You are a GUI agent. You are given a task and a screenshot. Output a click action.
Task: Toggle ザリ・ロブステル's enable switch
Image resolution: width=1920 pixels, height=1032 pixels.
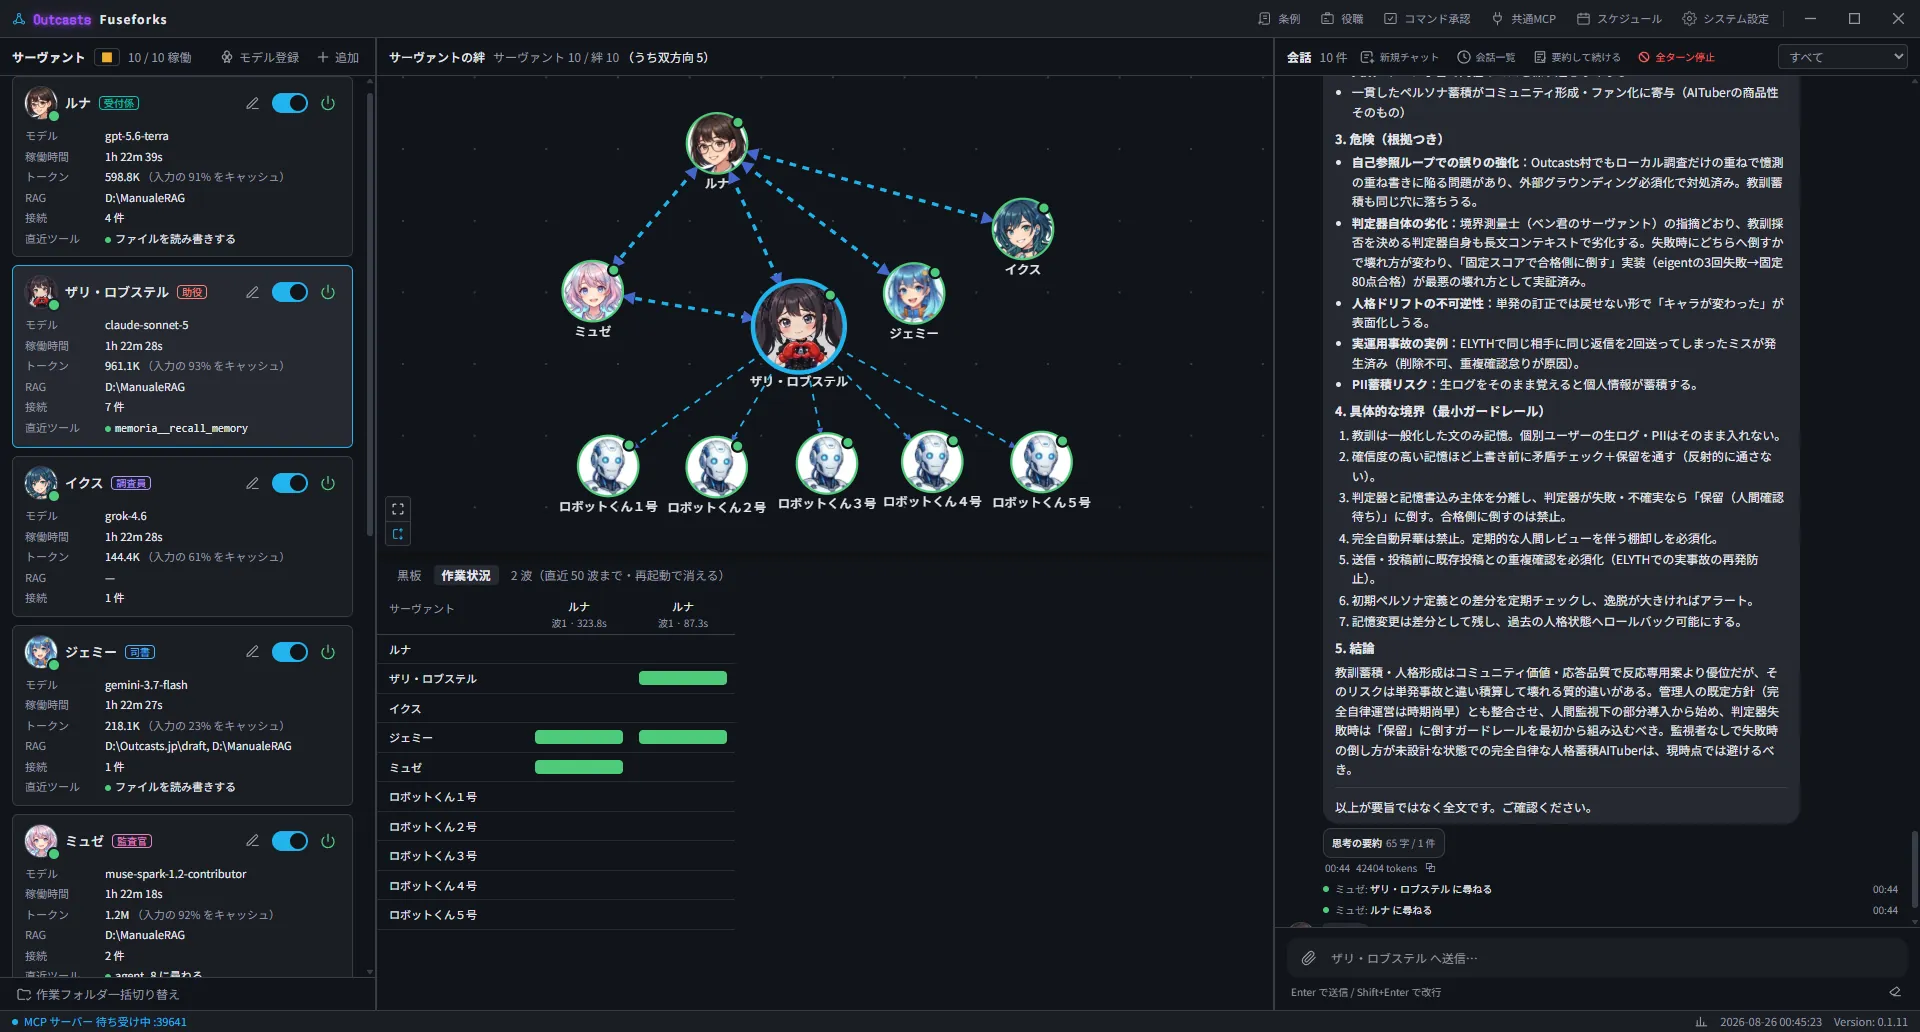(x=290, y=292)
